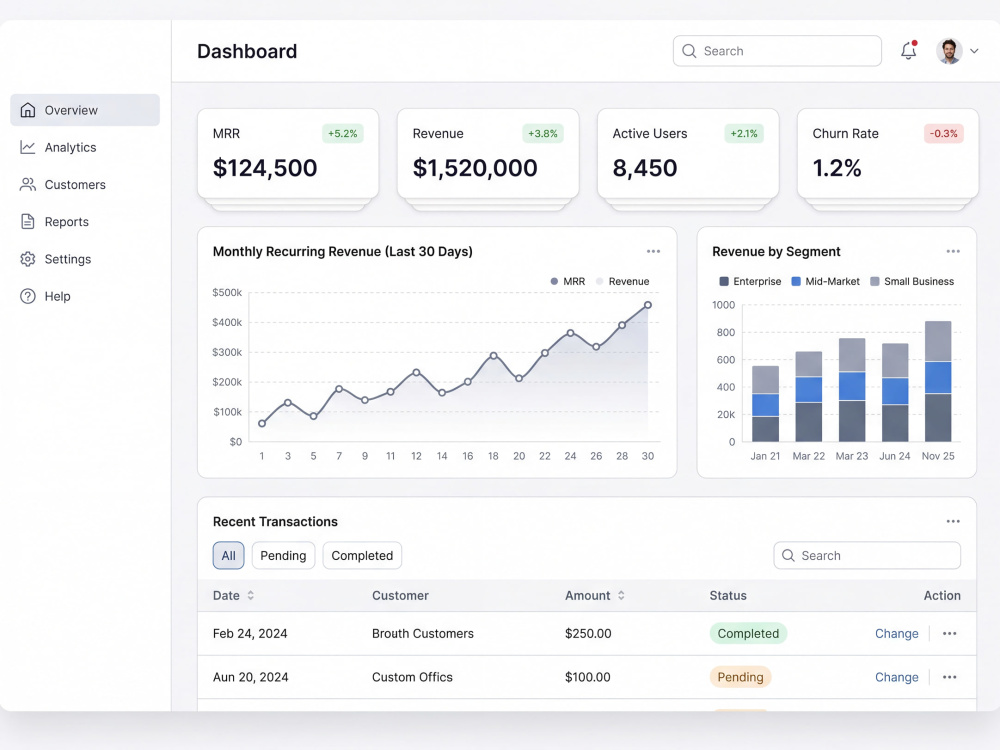Toggle Revenue series in chart legend
The width and height of the screenshot is (1000, 750).
(622, 281)
